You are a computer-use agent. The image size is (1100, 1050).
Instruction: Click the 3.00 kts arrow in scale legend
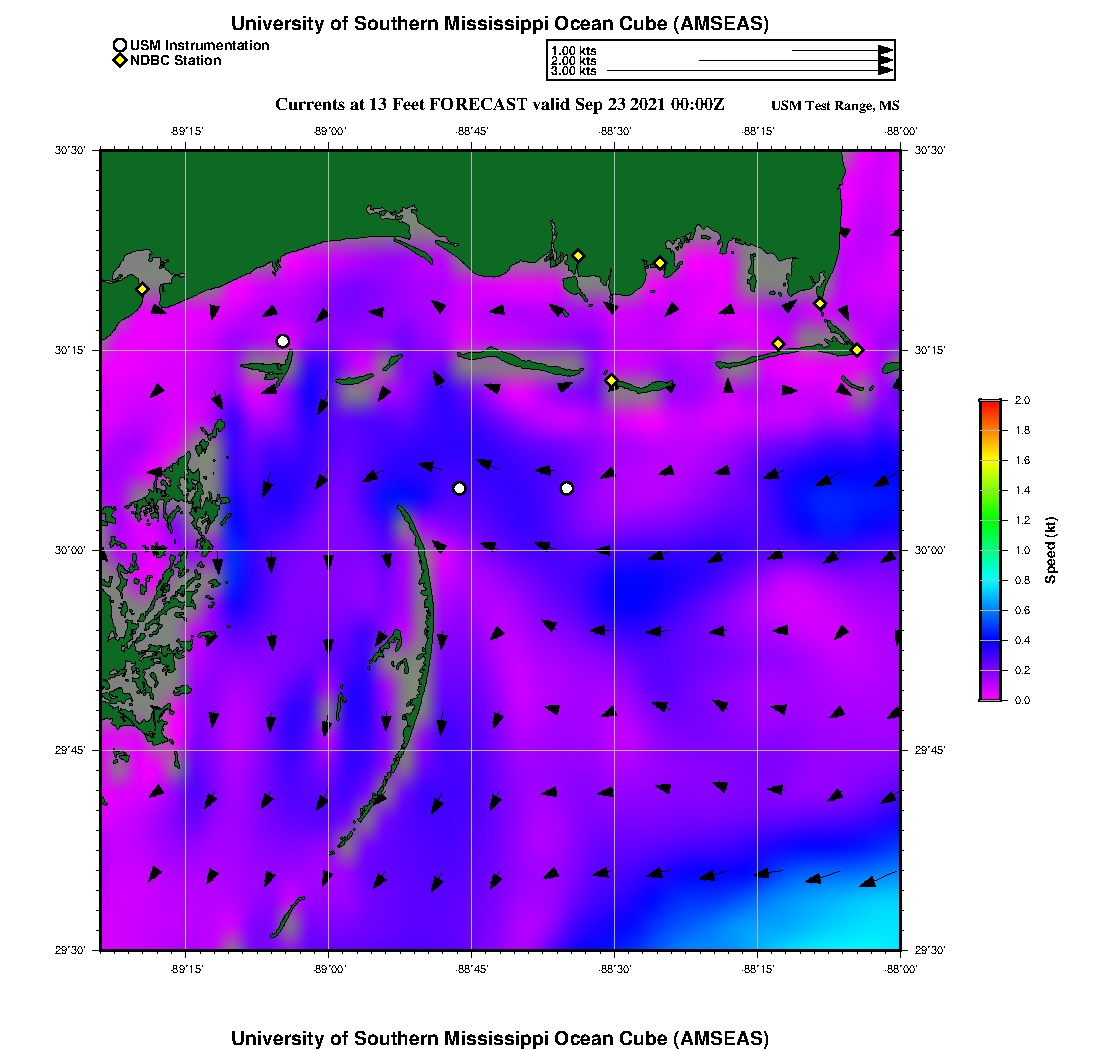coord(750,71)
